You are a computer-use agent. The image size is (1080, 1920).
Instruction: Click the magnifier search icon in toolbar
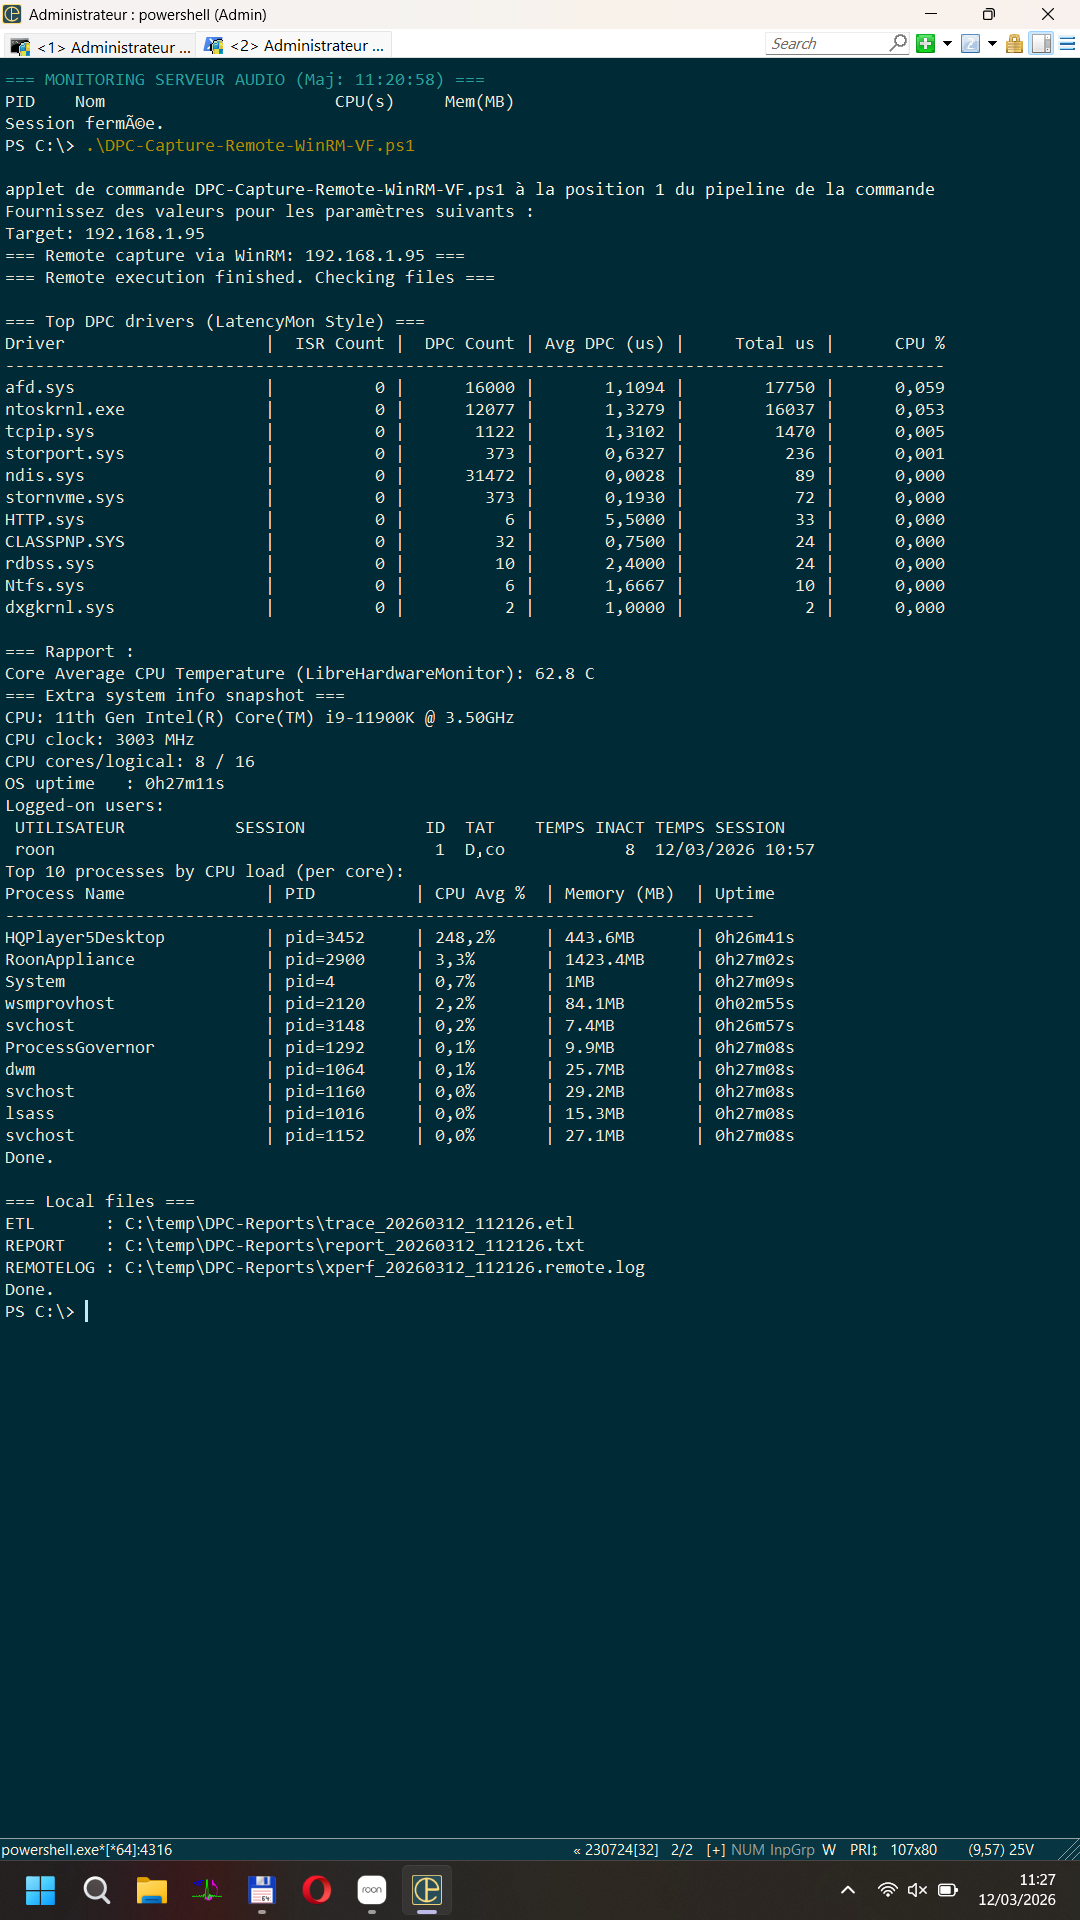(x=898, y=43)
